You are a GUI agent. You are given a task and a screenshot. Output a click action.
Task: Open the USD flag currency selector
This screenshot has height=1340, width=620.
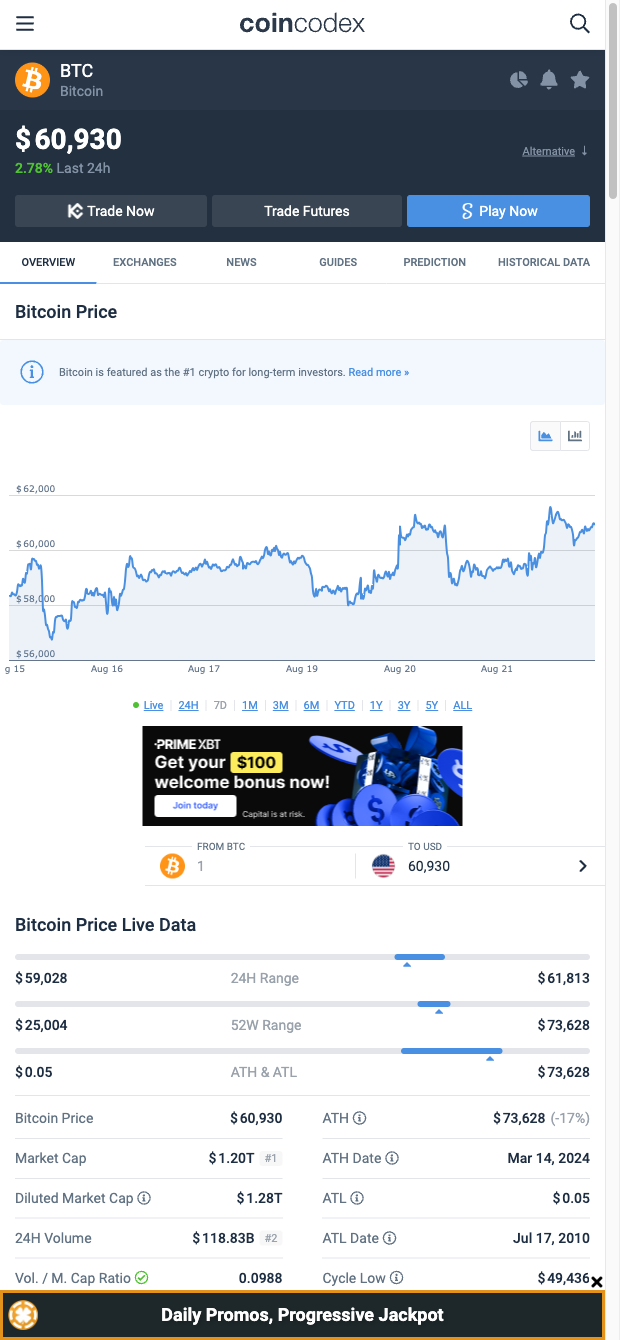383,866
